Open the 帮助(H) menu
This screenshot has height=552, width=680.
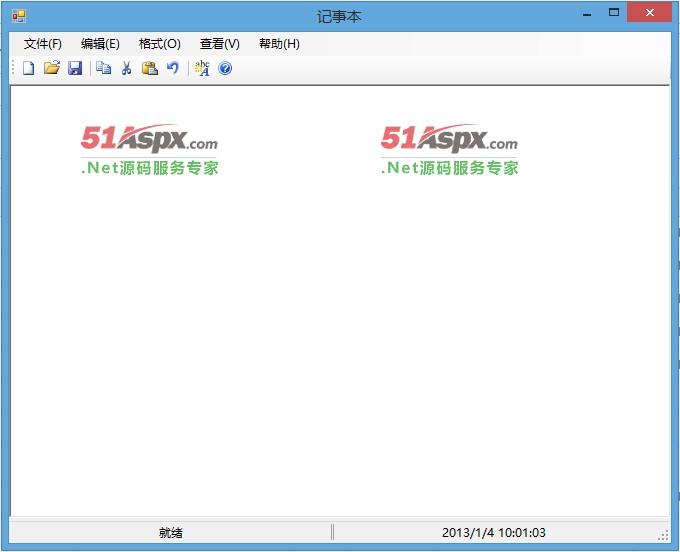(x=279, y=44)
